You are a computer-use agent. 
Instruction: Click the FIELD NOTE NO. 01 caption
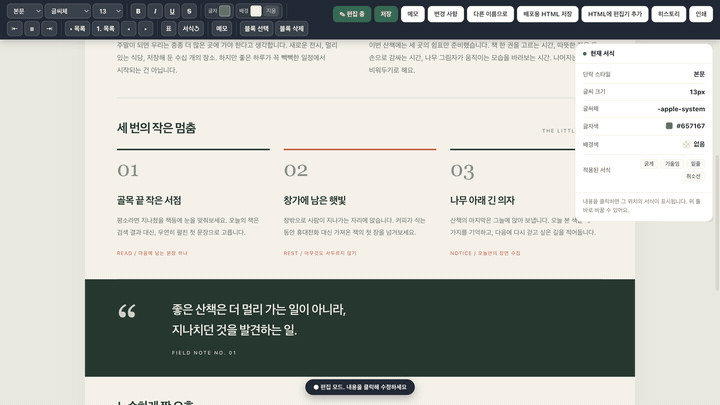point(204,353)
